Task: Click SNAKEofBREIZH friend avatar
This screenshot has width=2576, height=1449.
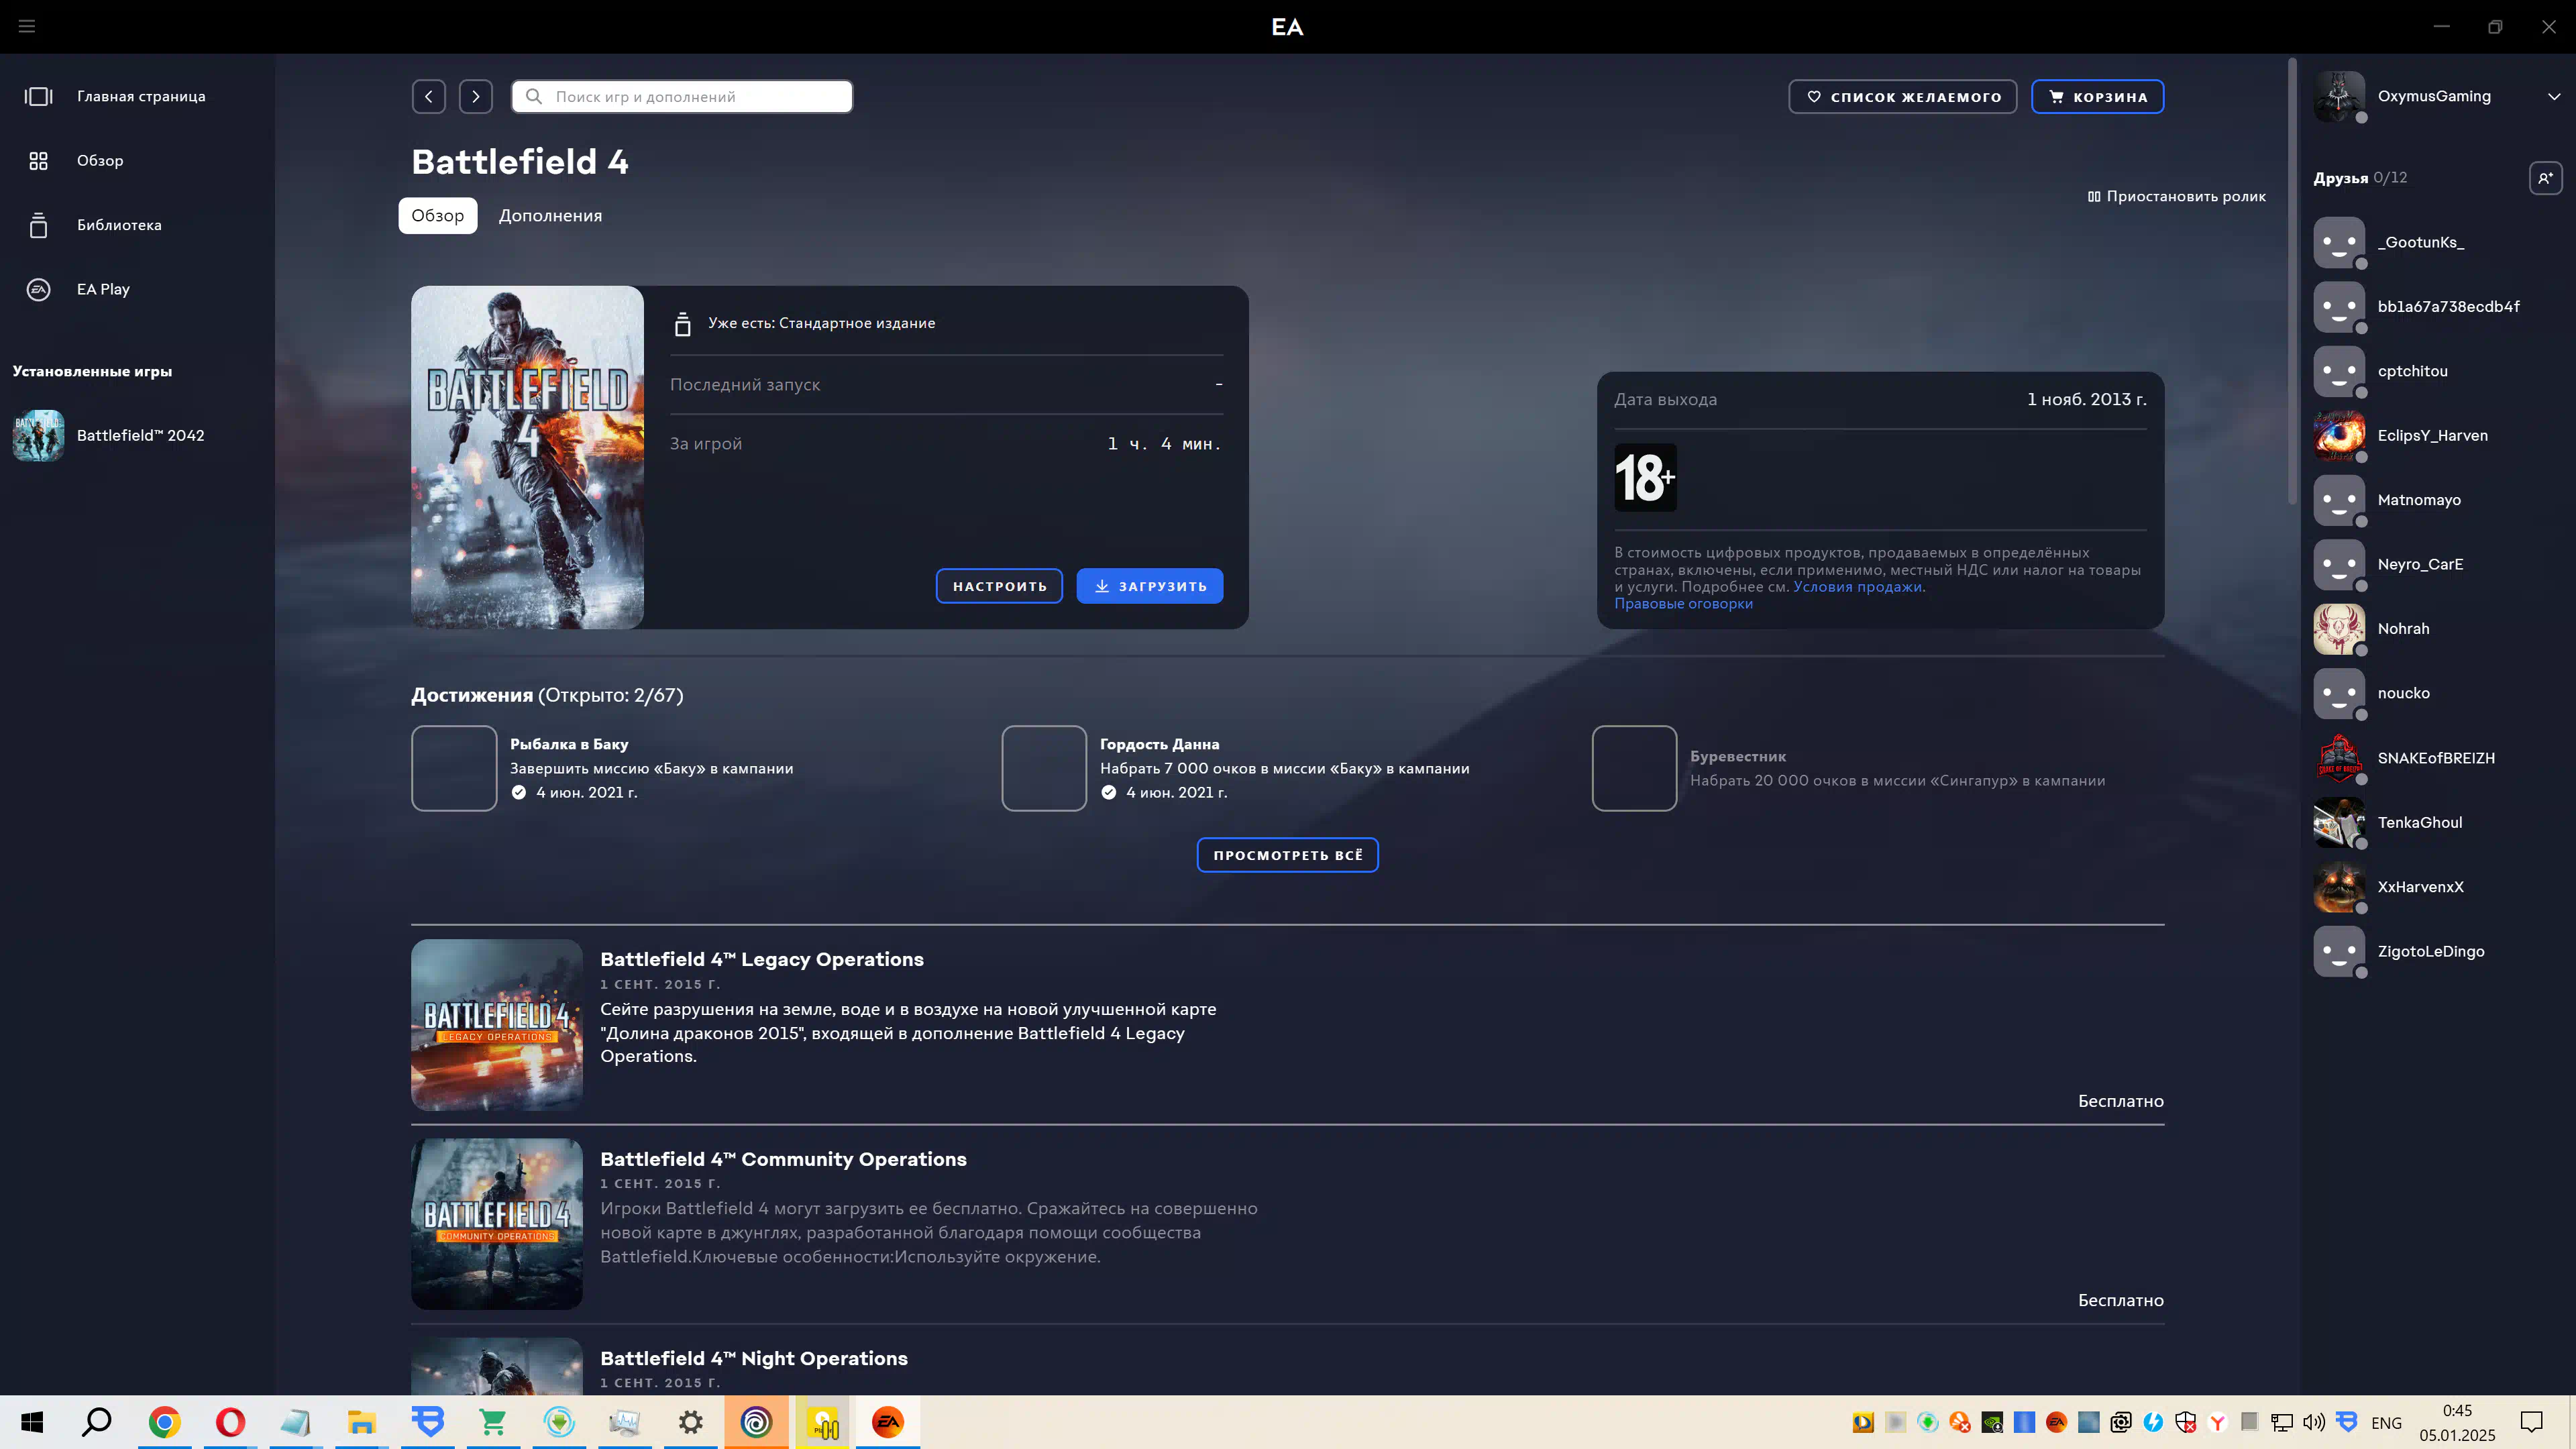Action: pos(2339,758)
